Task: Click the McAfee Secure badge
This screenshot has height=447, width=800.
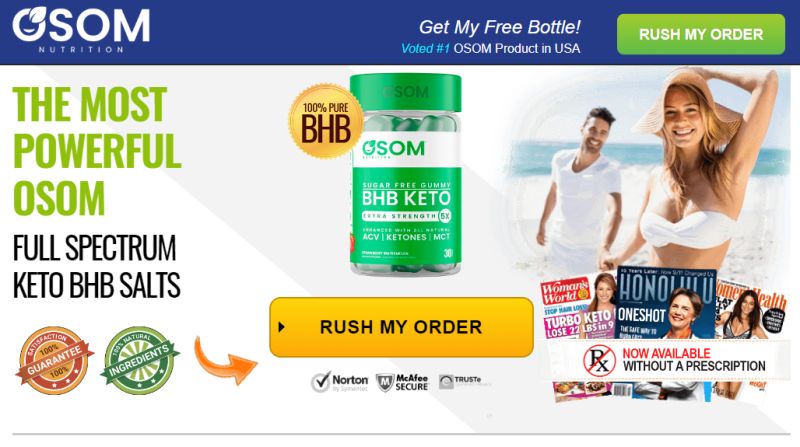Action: coord(403,382)
